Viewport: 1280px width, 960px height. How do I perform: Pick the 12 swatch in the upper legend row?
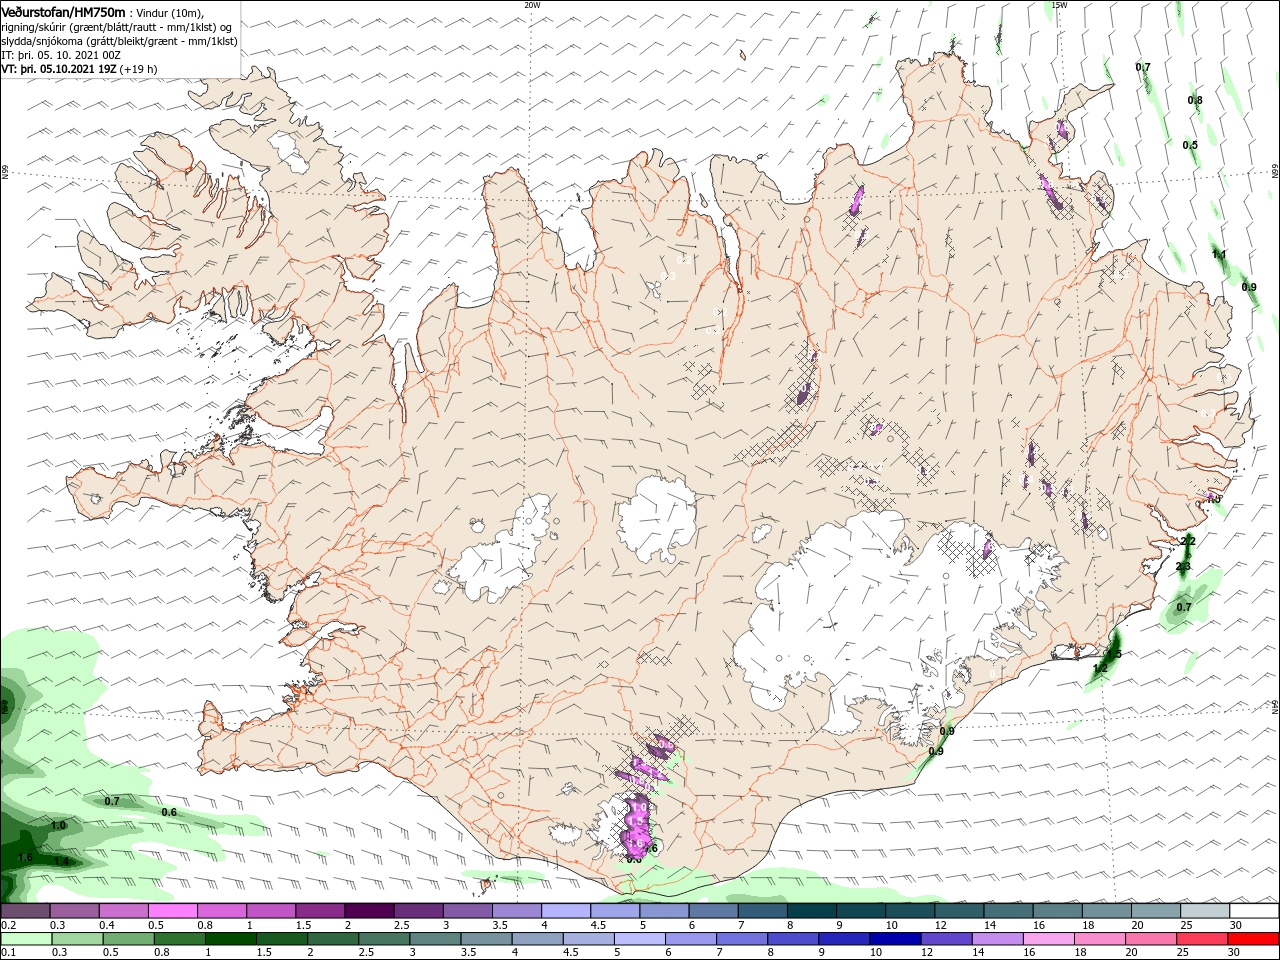coord(958,911)
